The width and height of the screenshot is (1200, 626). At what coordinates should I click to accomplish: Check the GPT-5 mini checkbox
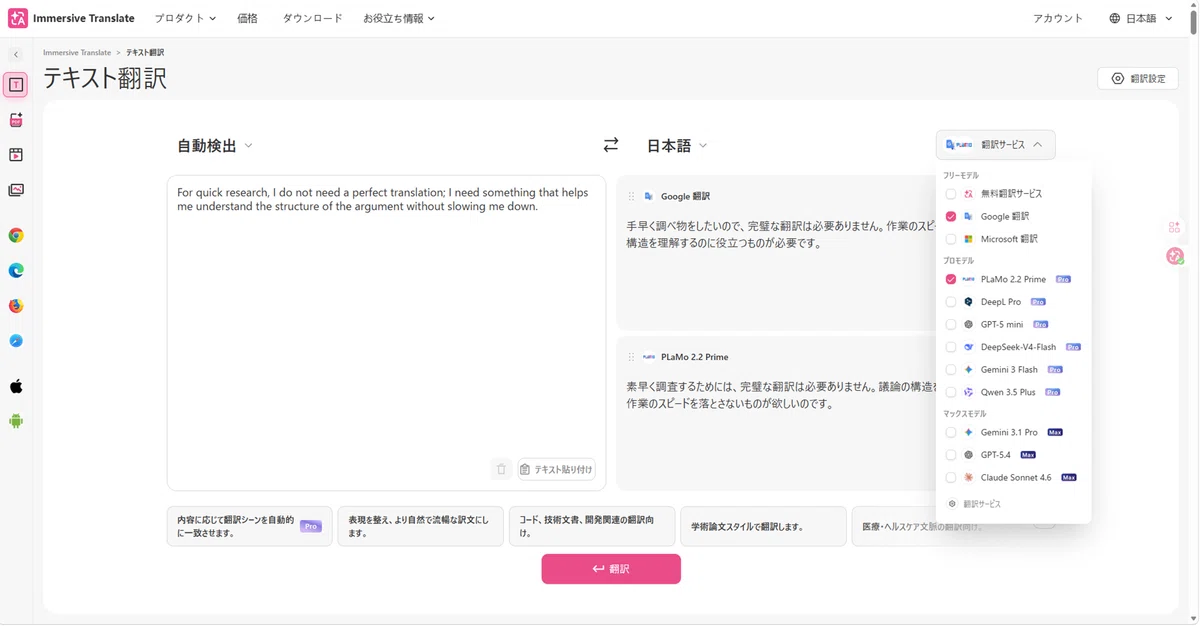point(951,324)
